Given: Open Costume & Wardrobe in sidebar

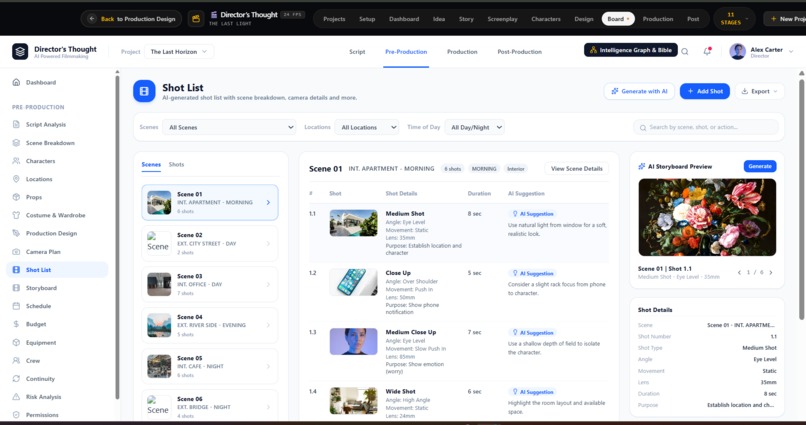Looking at the screenshot, I should pyautogui.click(x=58, y=215).
